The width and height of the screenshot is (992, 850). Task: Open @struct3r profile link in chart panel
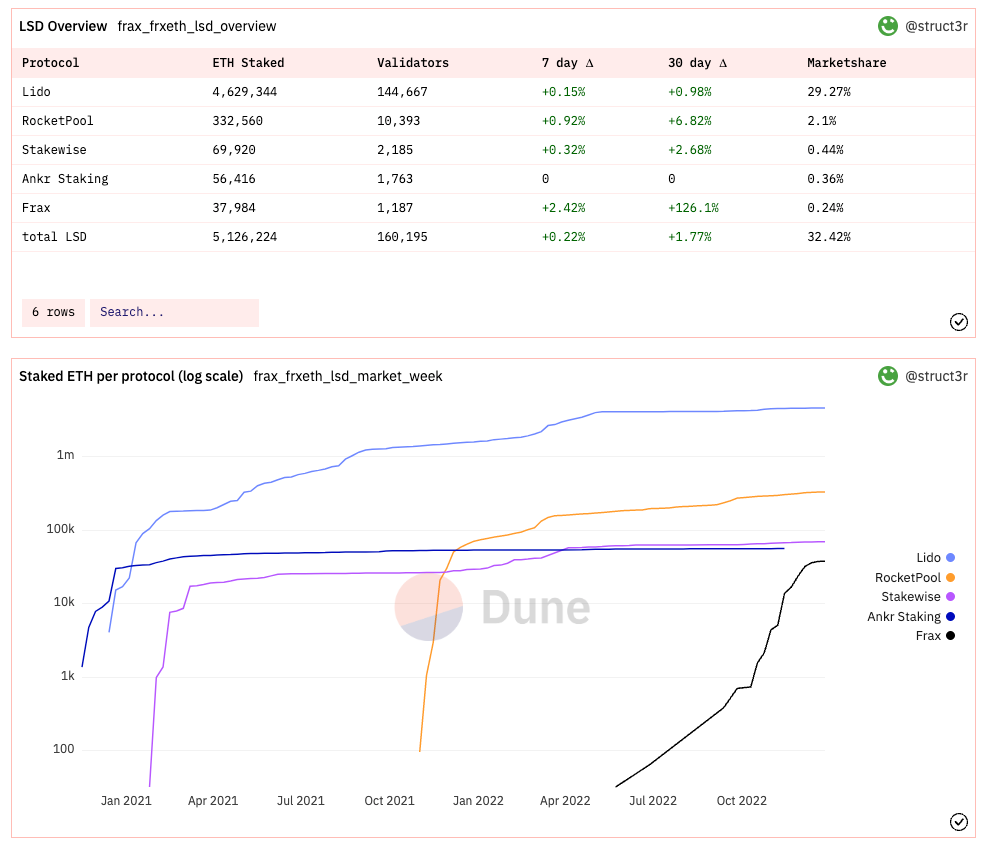936,376
